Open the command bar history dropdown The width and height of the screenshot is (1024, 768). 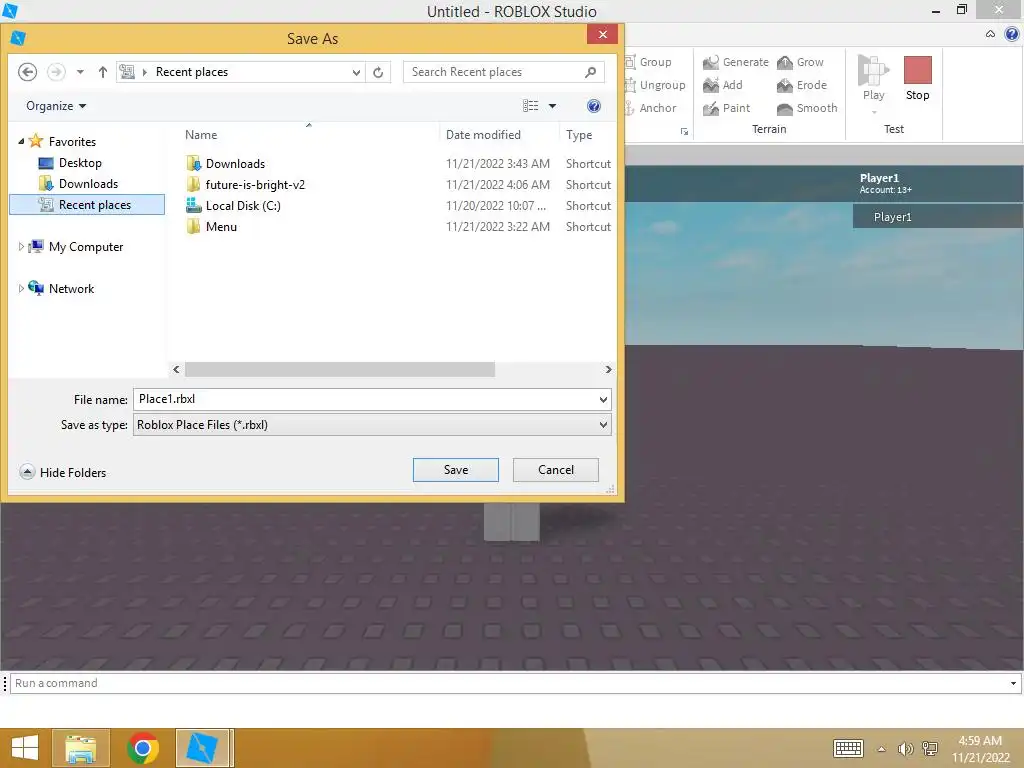point(1013,683)
